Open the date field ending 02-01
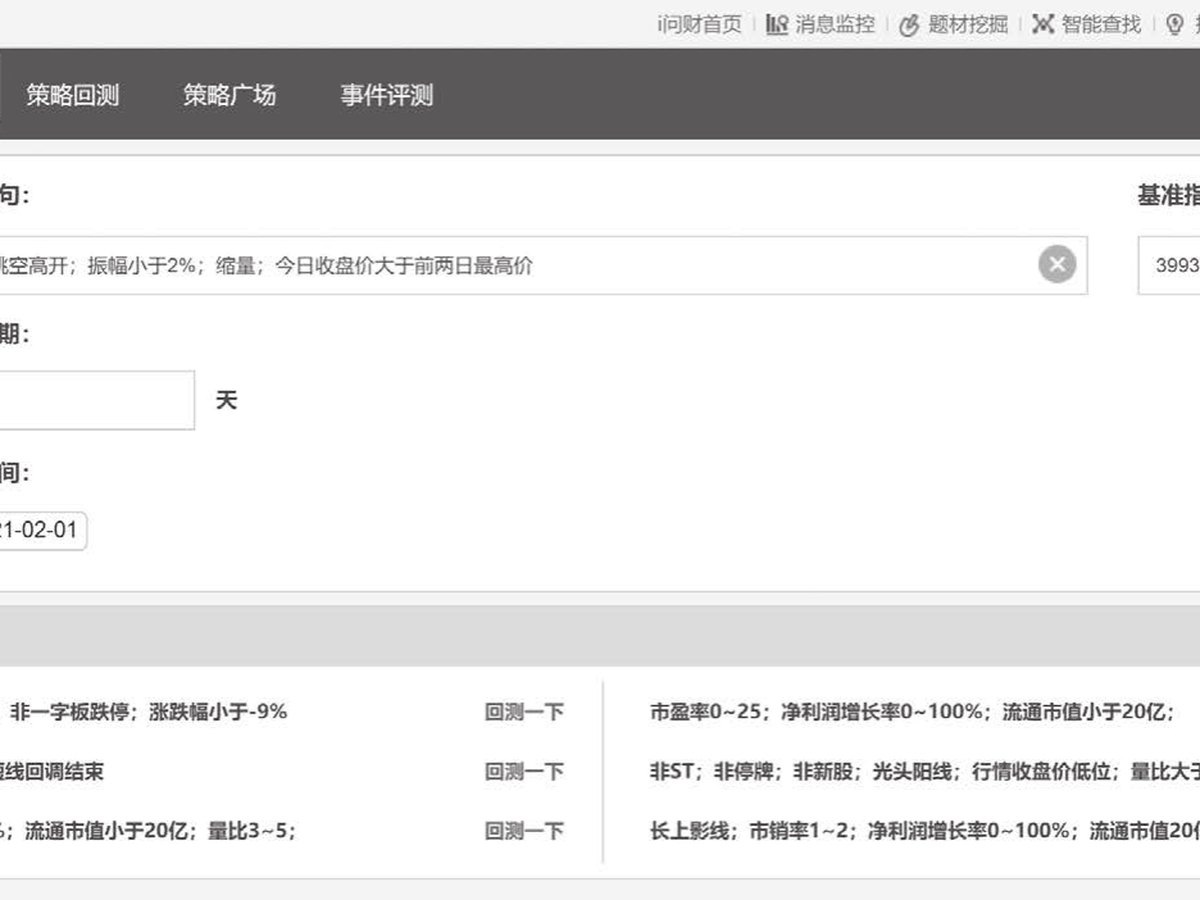1200x900 pixels. point(43,530)
